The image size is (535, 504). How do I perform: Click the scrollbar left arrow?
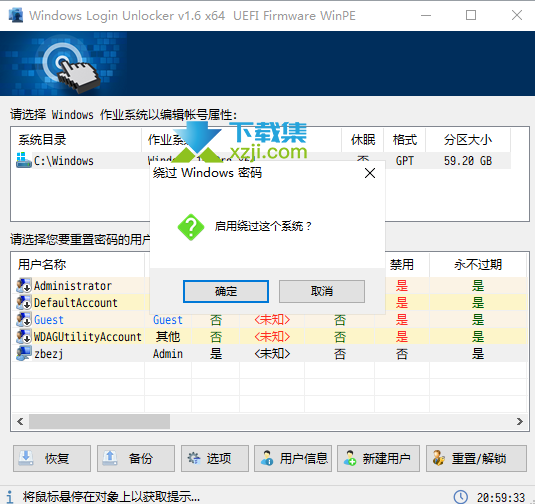20,421
